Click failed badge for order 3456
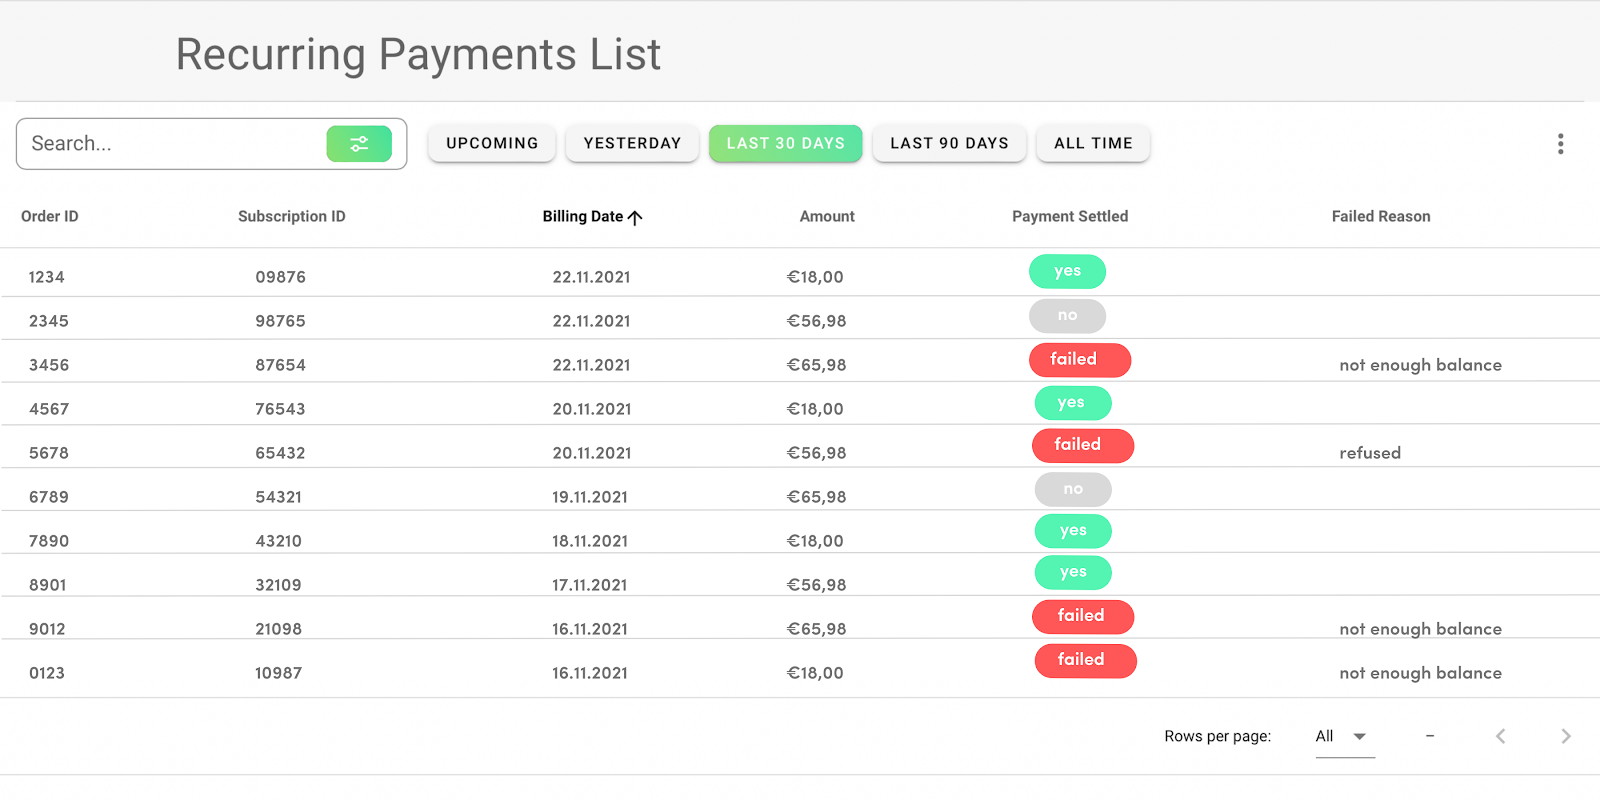This screenshot has width=1600, height=800. 1080,360
